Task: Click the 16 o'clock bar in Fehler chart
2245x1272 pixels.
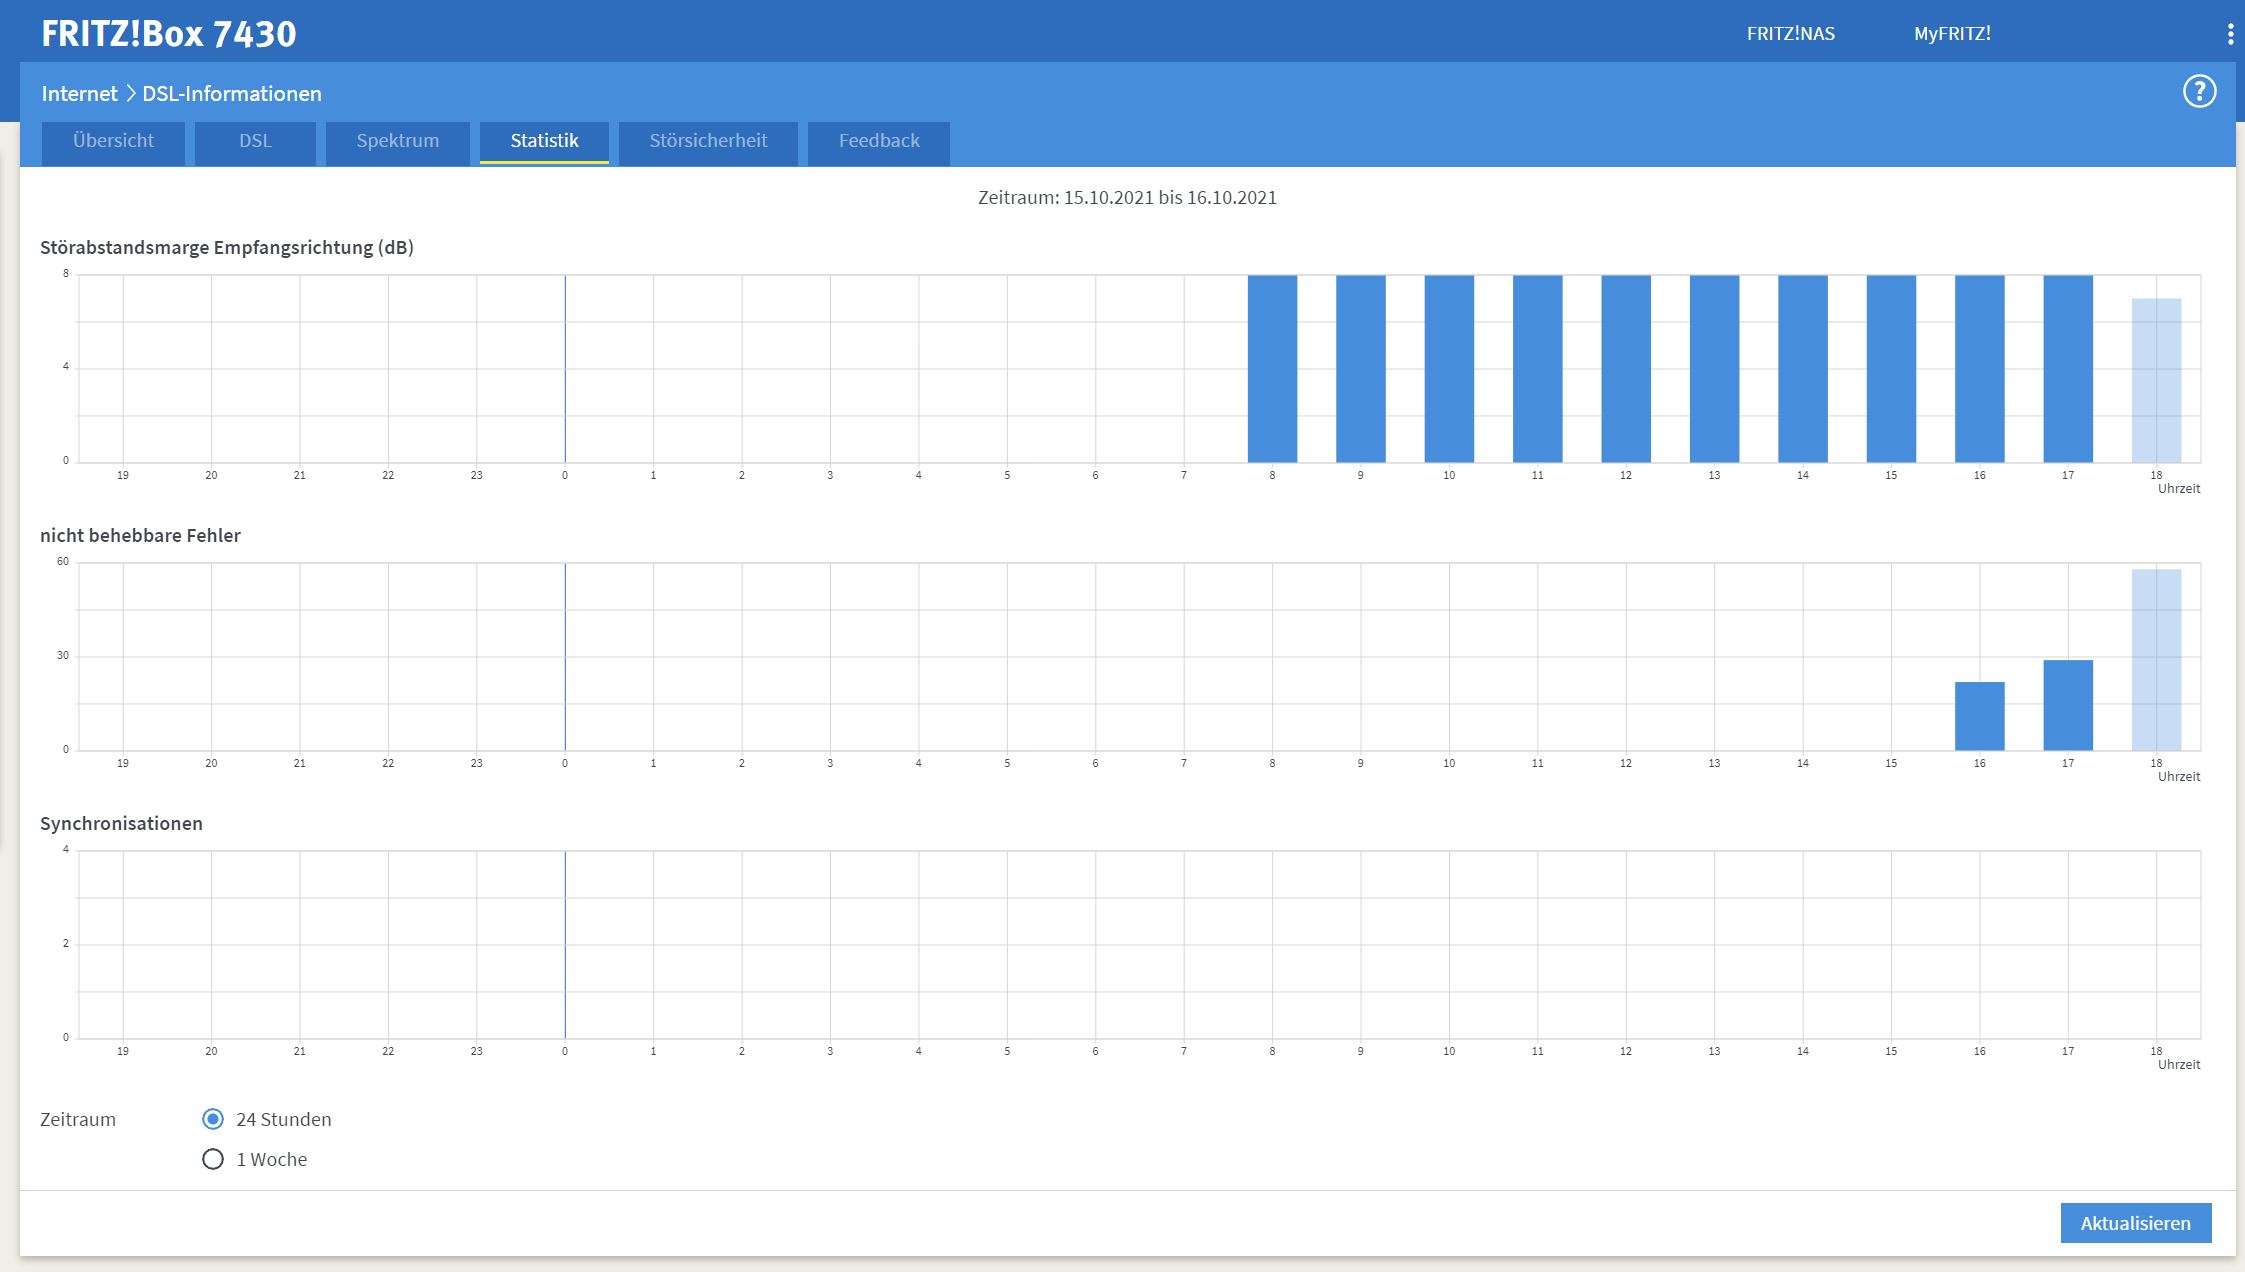Action: pyautogui.click(x=1979, y=716)
